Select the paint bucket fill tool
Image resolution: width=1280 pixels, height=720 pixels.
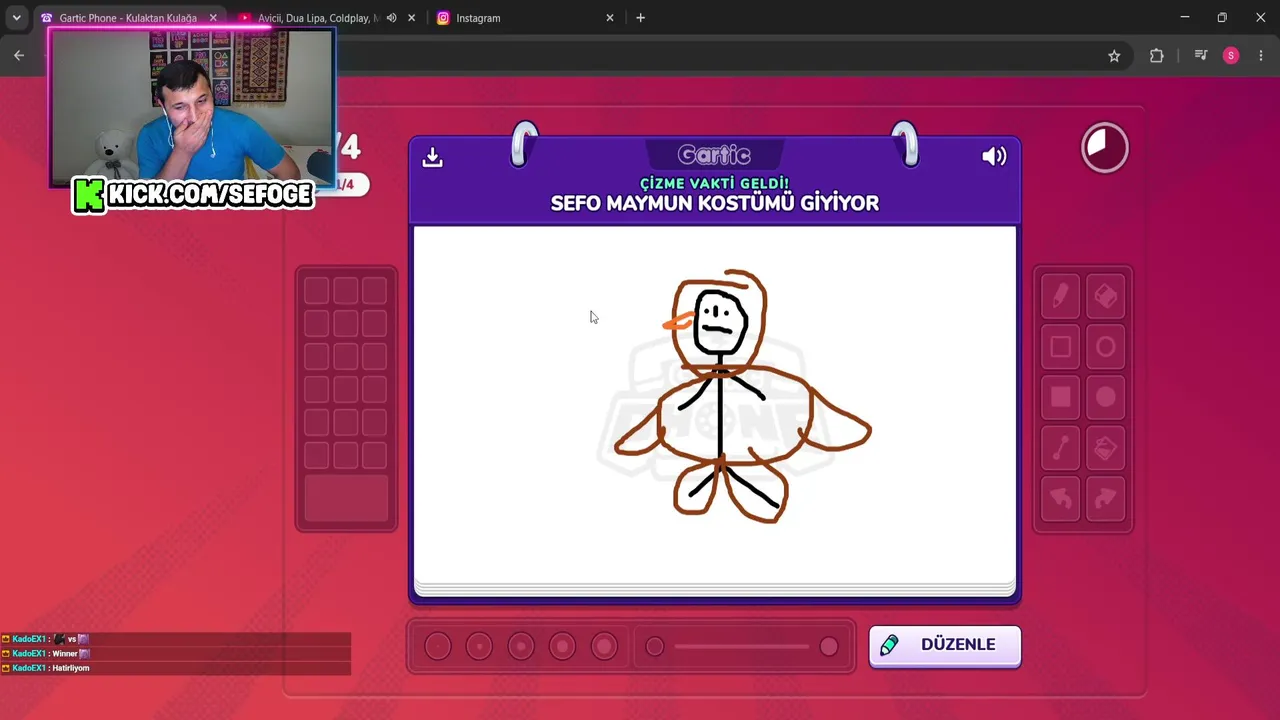pos(1105,448)
